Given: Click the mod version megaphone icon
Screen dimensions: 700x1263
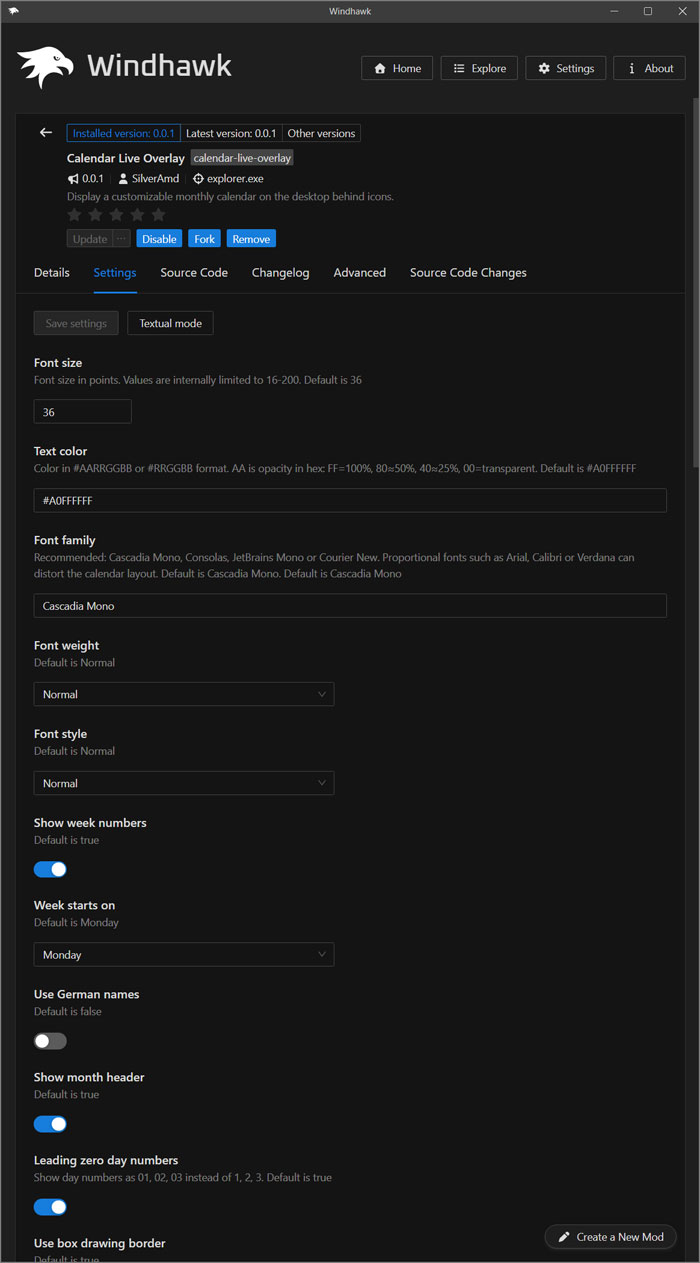Looking at the screenshot, I should tap(73, 179).
